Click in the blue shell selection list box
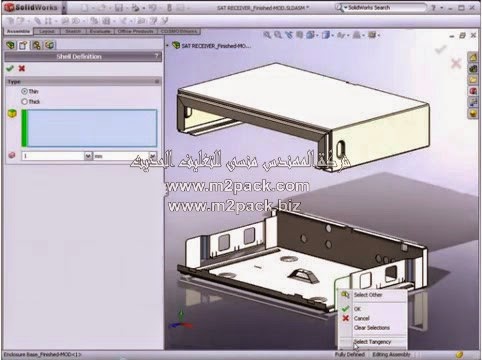 pyautogui.click(x=89, y=128)
